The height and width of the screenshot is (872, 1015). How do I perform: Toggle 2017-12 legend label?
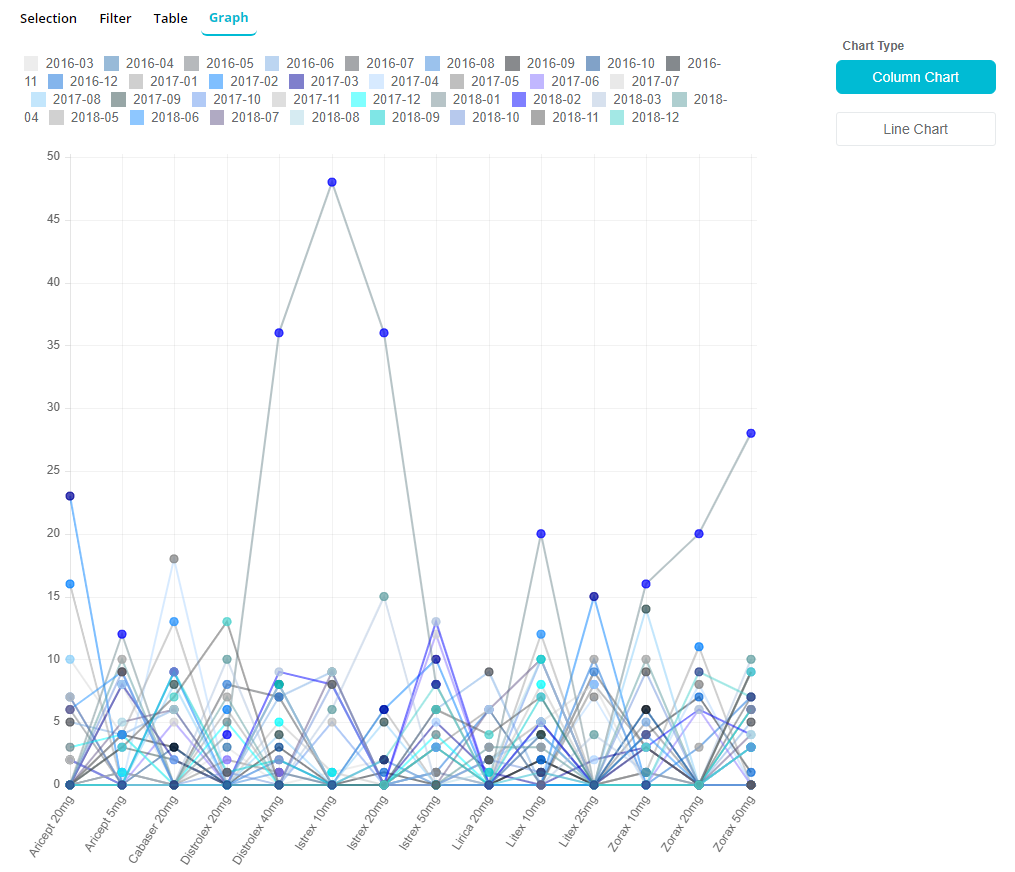click(x=396, y=99)
